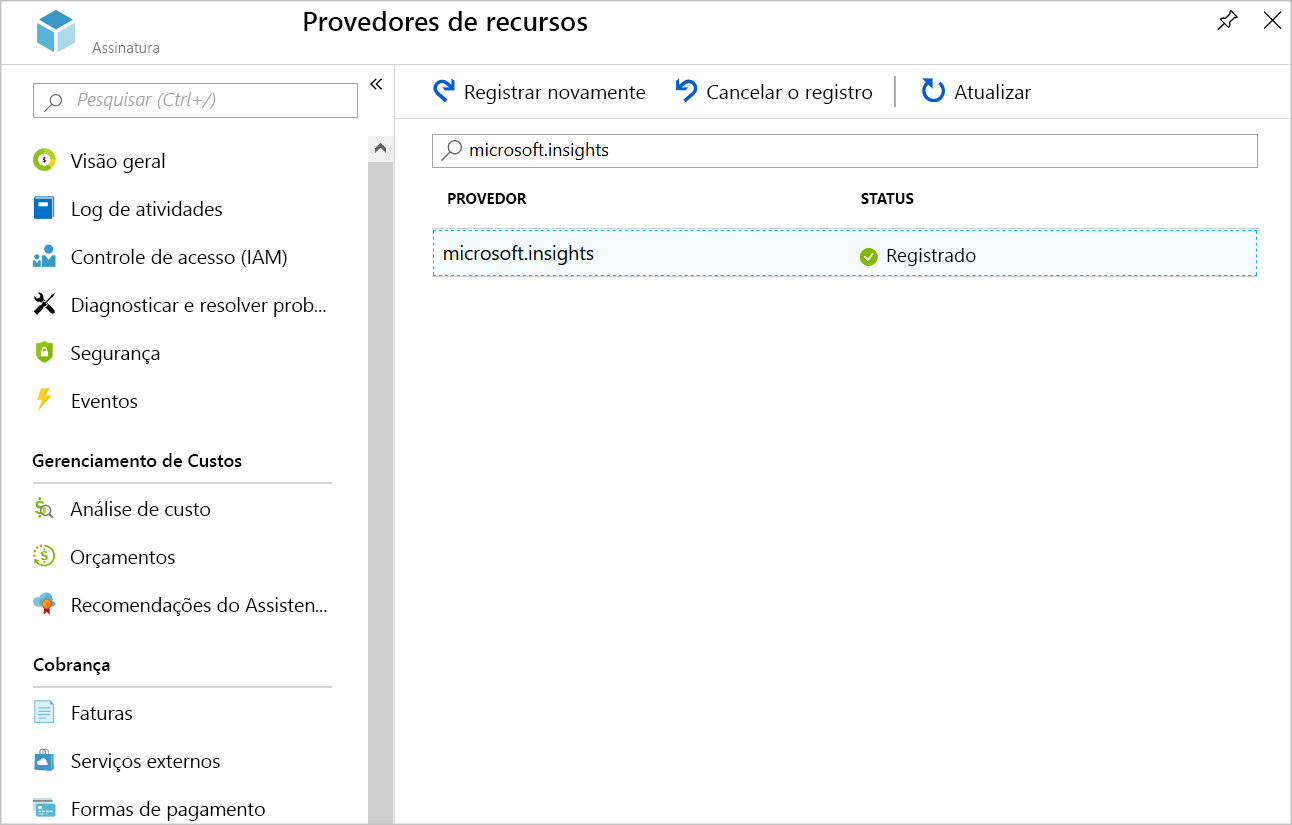
Task: Click Recomendações do Assistente cloud icon
Action: (x=44, y=605)
